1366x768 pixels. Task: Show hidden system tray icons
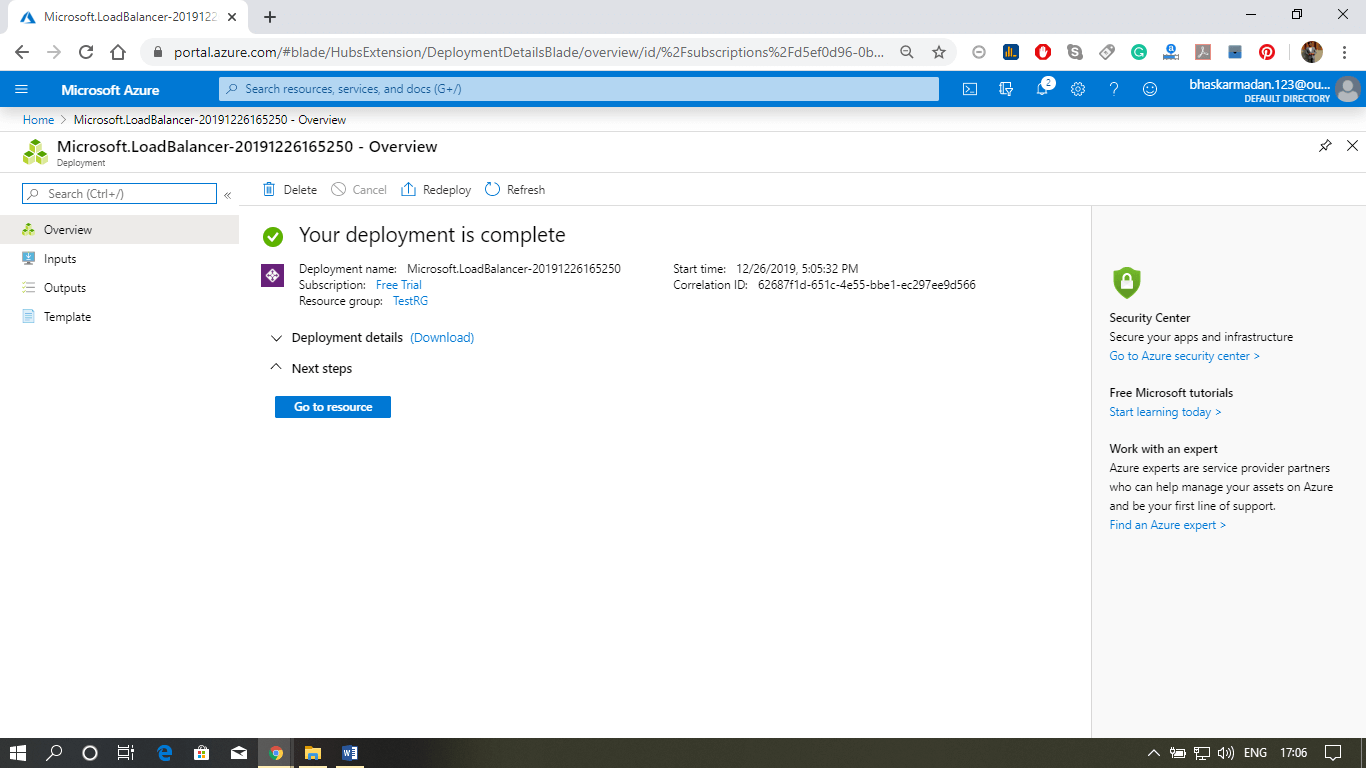tap(1154, 753)
